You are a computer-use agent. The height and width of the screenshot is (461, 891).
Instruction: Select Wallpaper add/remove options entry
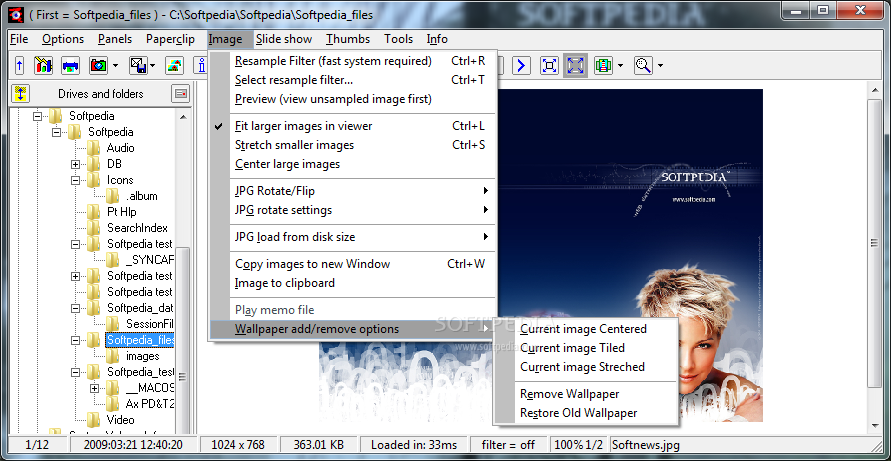click(352, 329)
